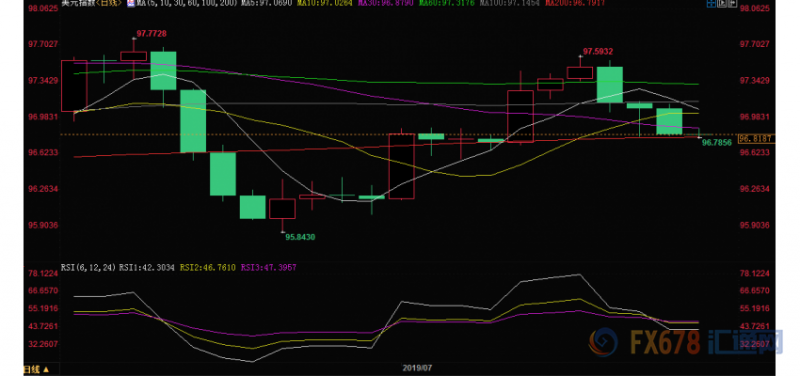Click the 2019/07 date label on time axis
800x376 pixels.
417,367
